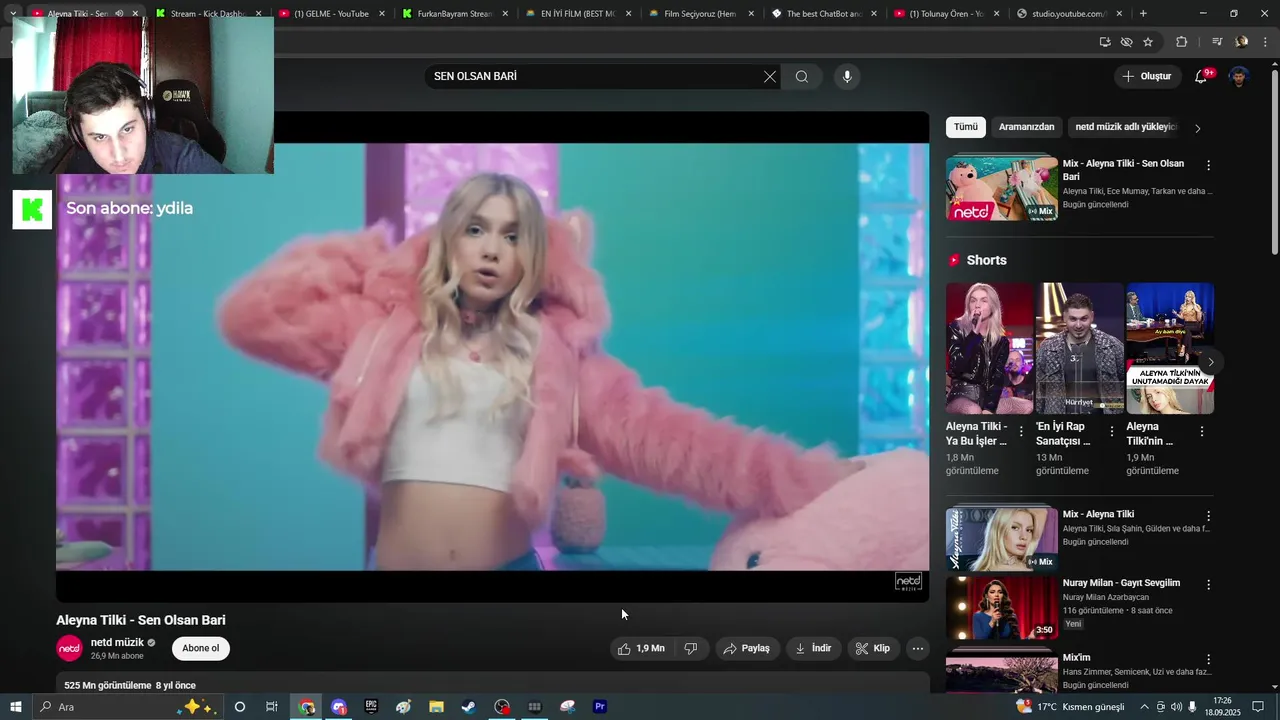Click the netd müzik channel avatar

point(69,649)
